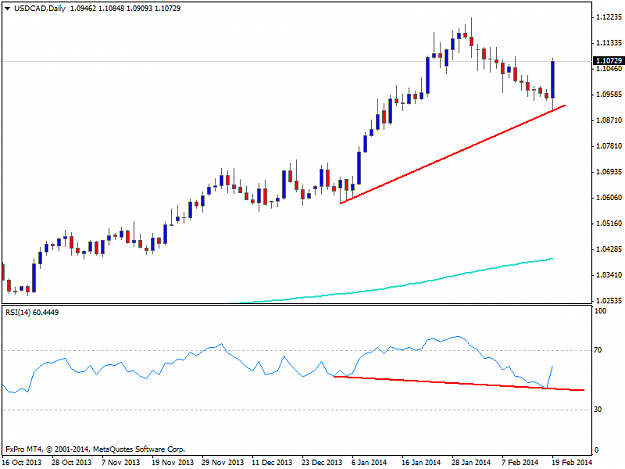The image size is (625, 469).
Task: Click the RSI scale value 100
Action: click(600, 311)
